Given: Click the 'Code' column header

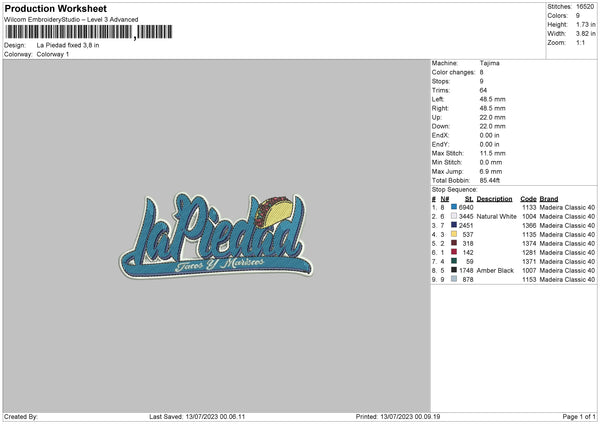Looking at the screenshot, I should tap(528, 199).
